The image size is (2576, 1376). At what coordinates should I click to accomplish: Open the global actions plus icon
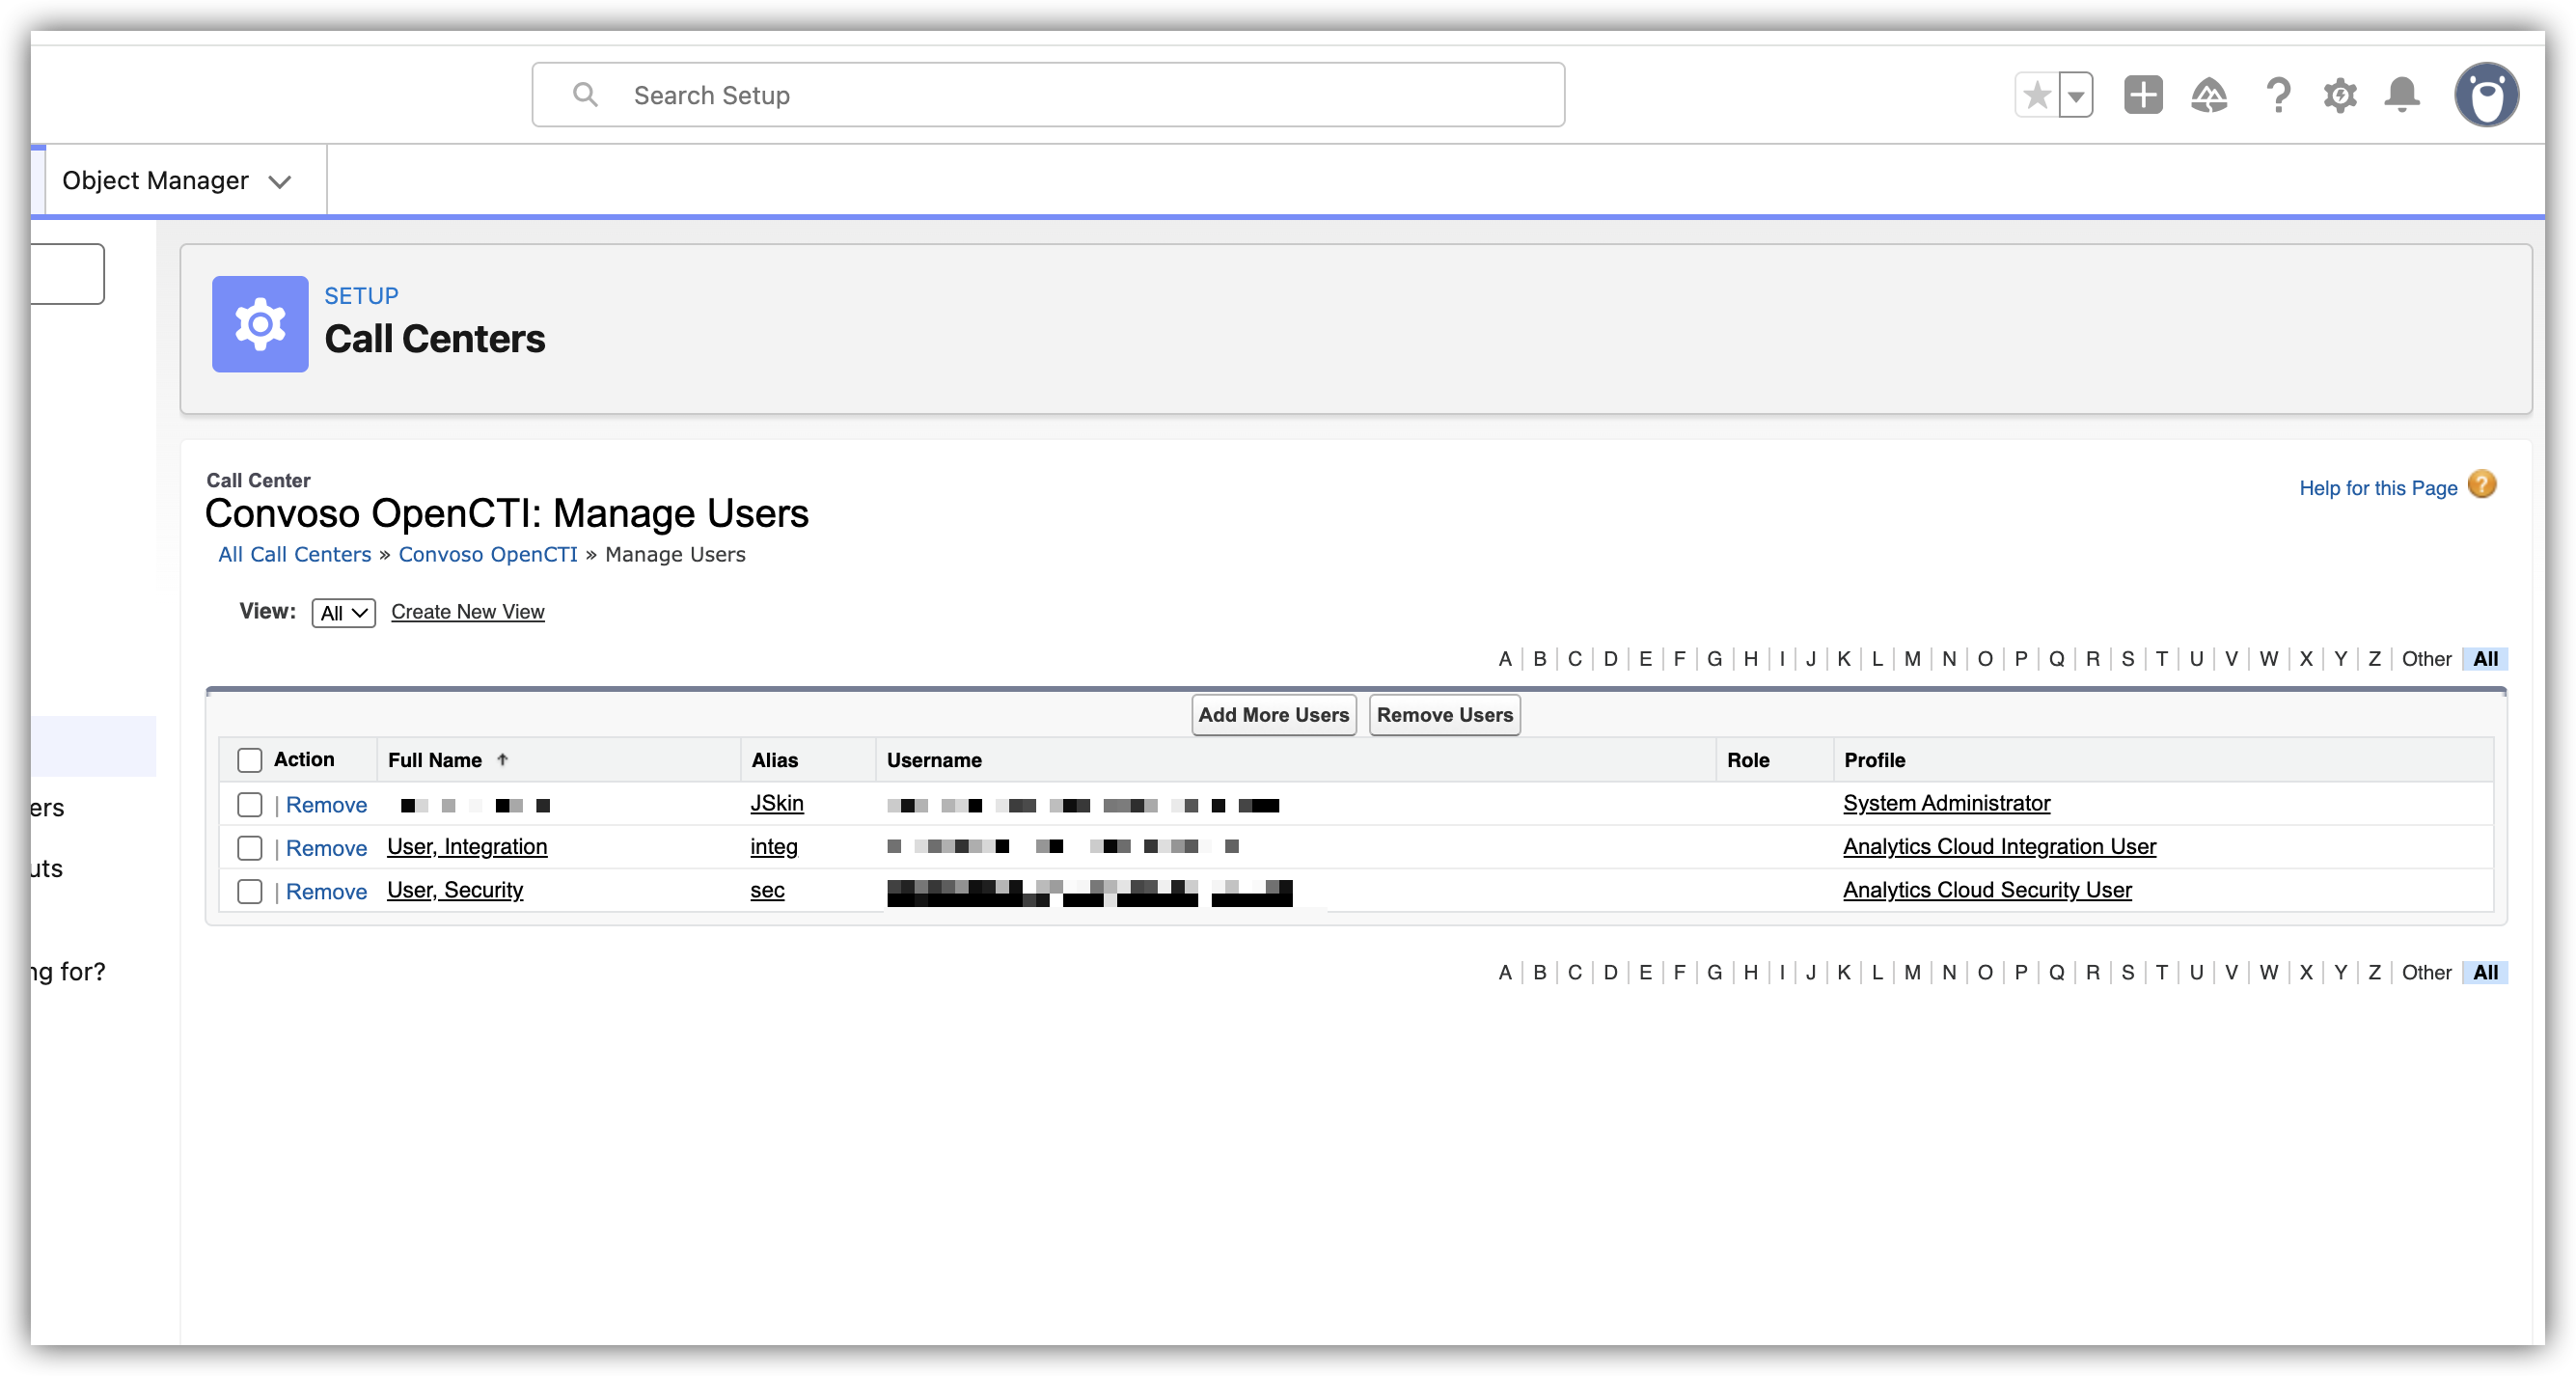tap(2142, 95)
